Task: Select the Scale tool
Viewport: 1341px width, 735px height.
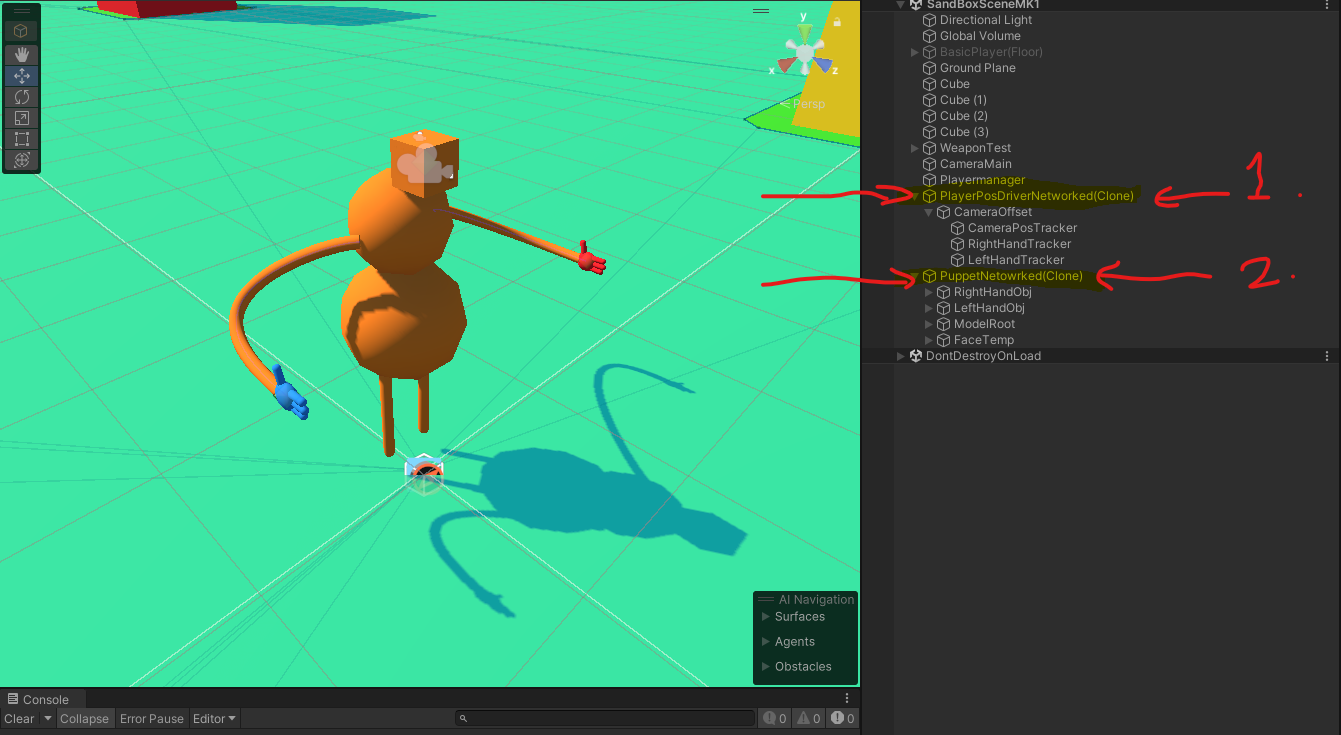Action: tap(21, 118)
